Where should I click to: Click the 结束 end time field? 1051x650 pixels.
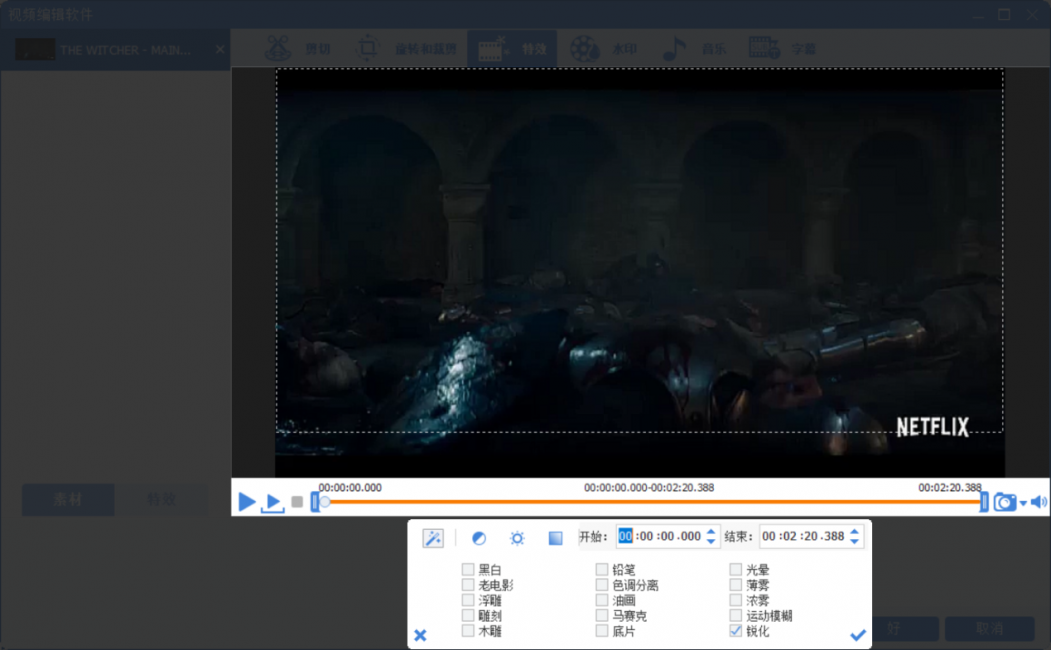coord(802,537)
